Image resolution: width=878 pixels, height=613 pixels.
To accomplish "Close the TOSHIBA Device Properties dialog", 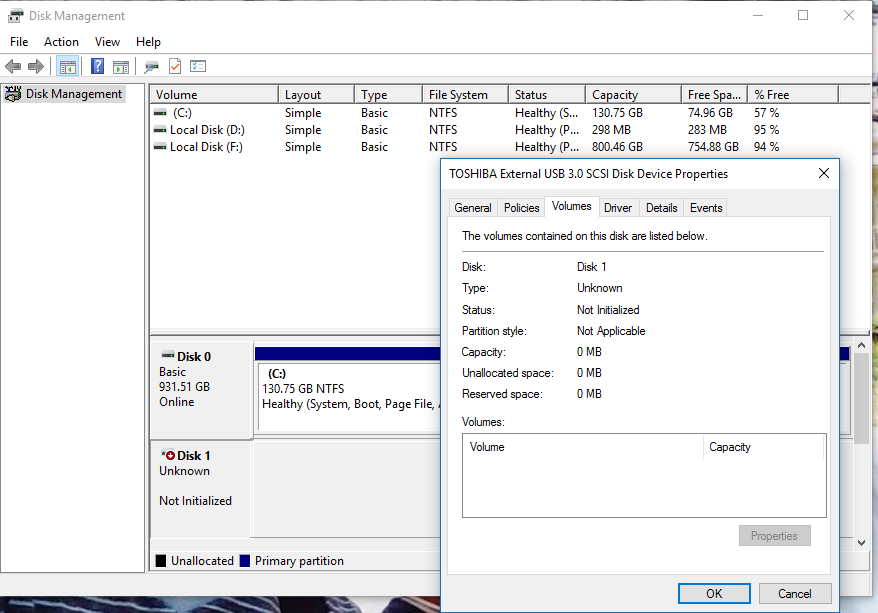I will pyautogui.click(x=824, y=173).
